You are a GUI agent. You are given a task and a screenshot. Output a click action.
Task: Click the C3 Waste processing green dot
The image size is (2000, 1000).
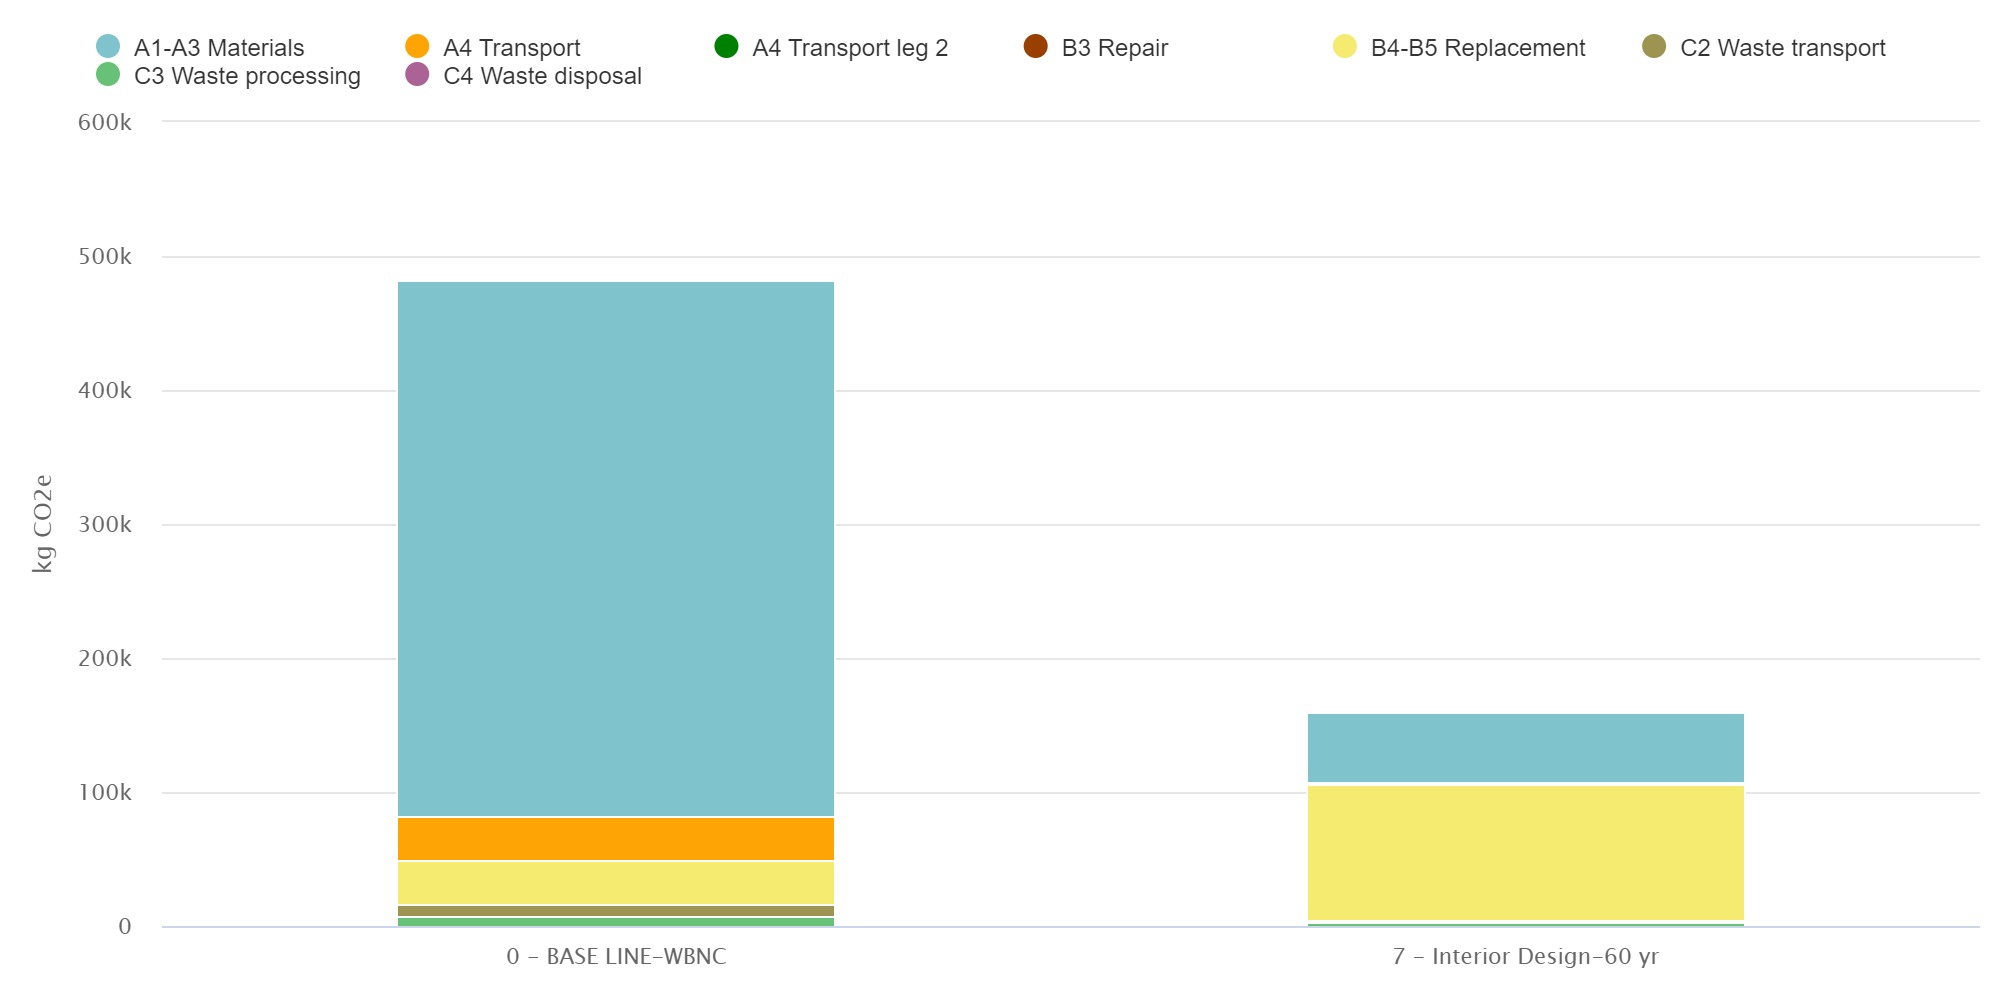click(x=108, y=75)
